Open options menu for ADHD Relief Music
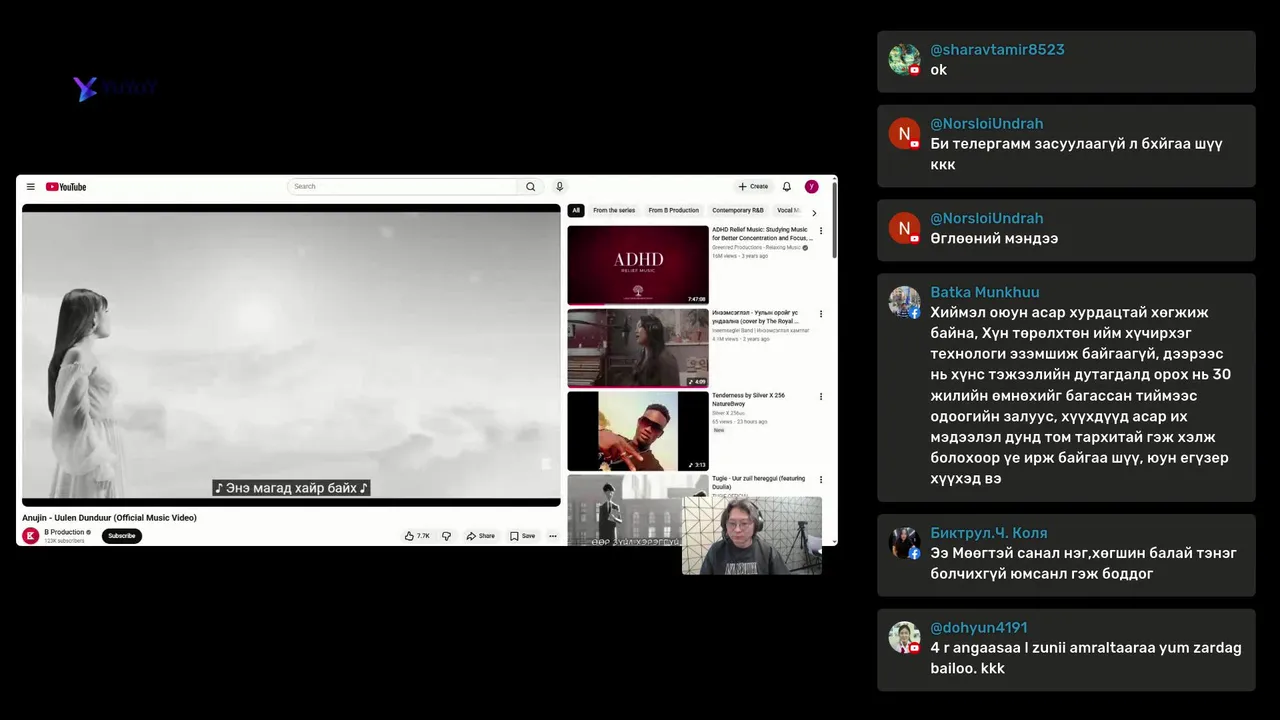Image resolution: width=1280 pixels, height=720 pixels. tap(821, 231)
